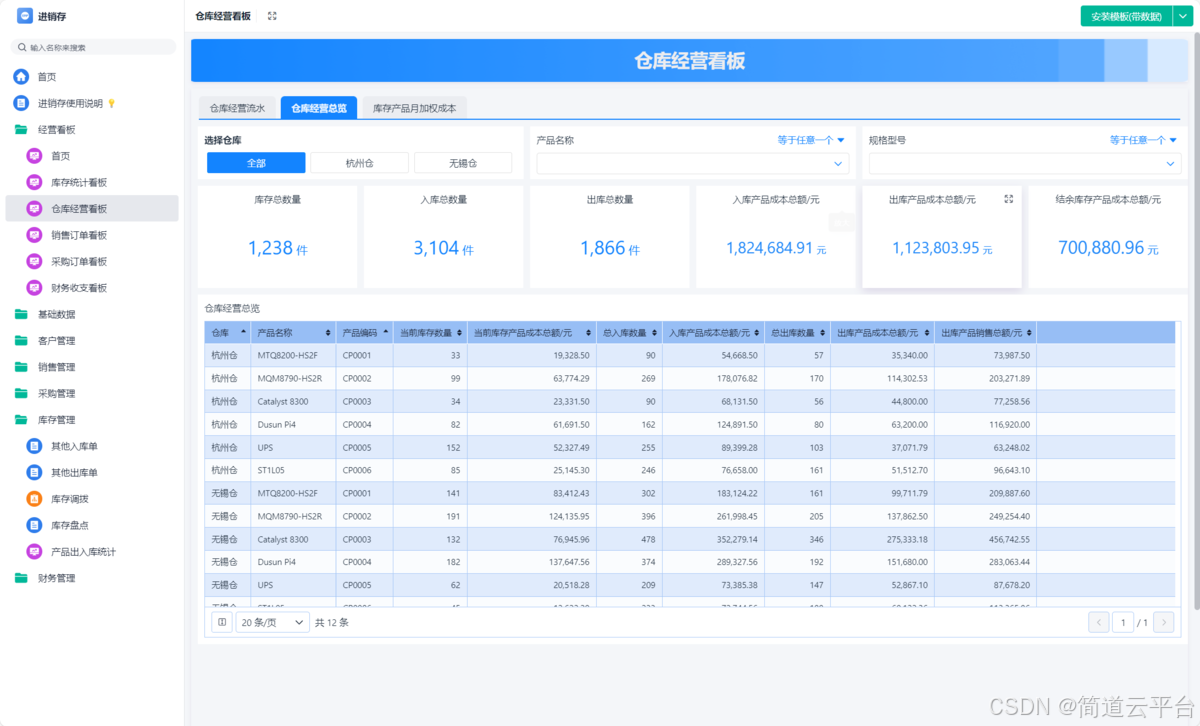This screenshot has width=1200, height=726.
Task: Open the 规格型号 filter dropdown
Action: tap(1024, 163)
